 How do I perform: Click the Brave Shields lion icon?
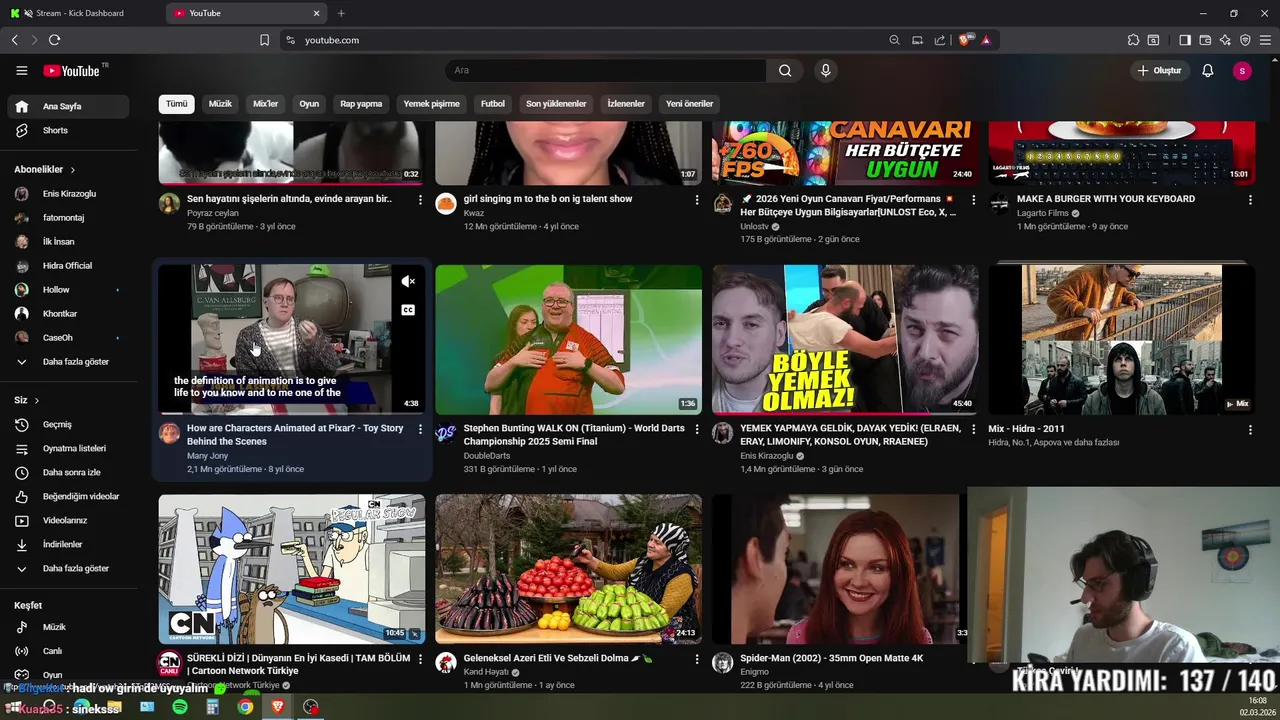coord(965,40)
